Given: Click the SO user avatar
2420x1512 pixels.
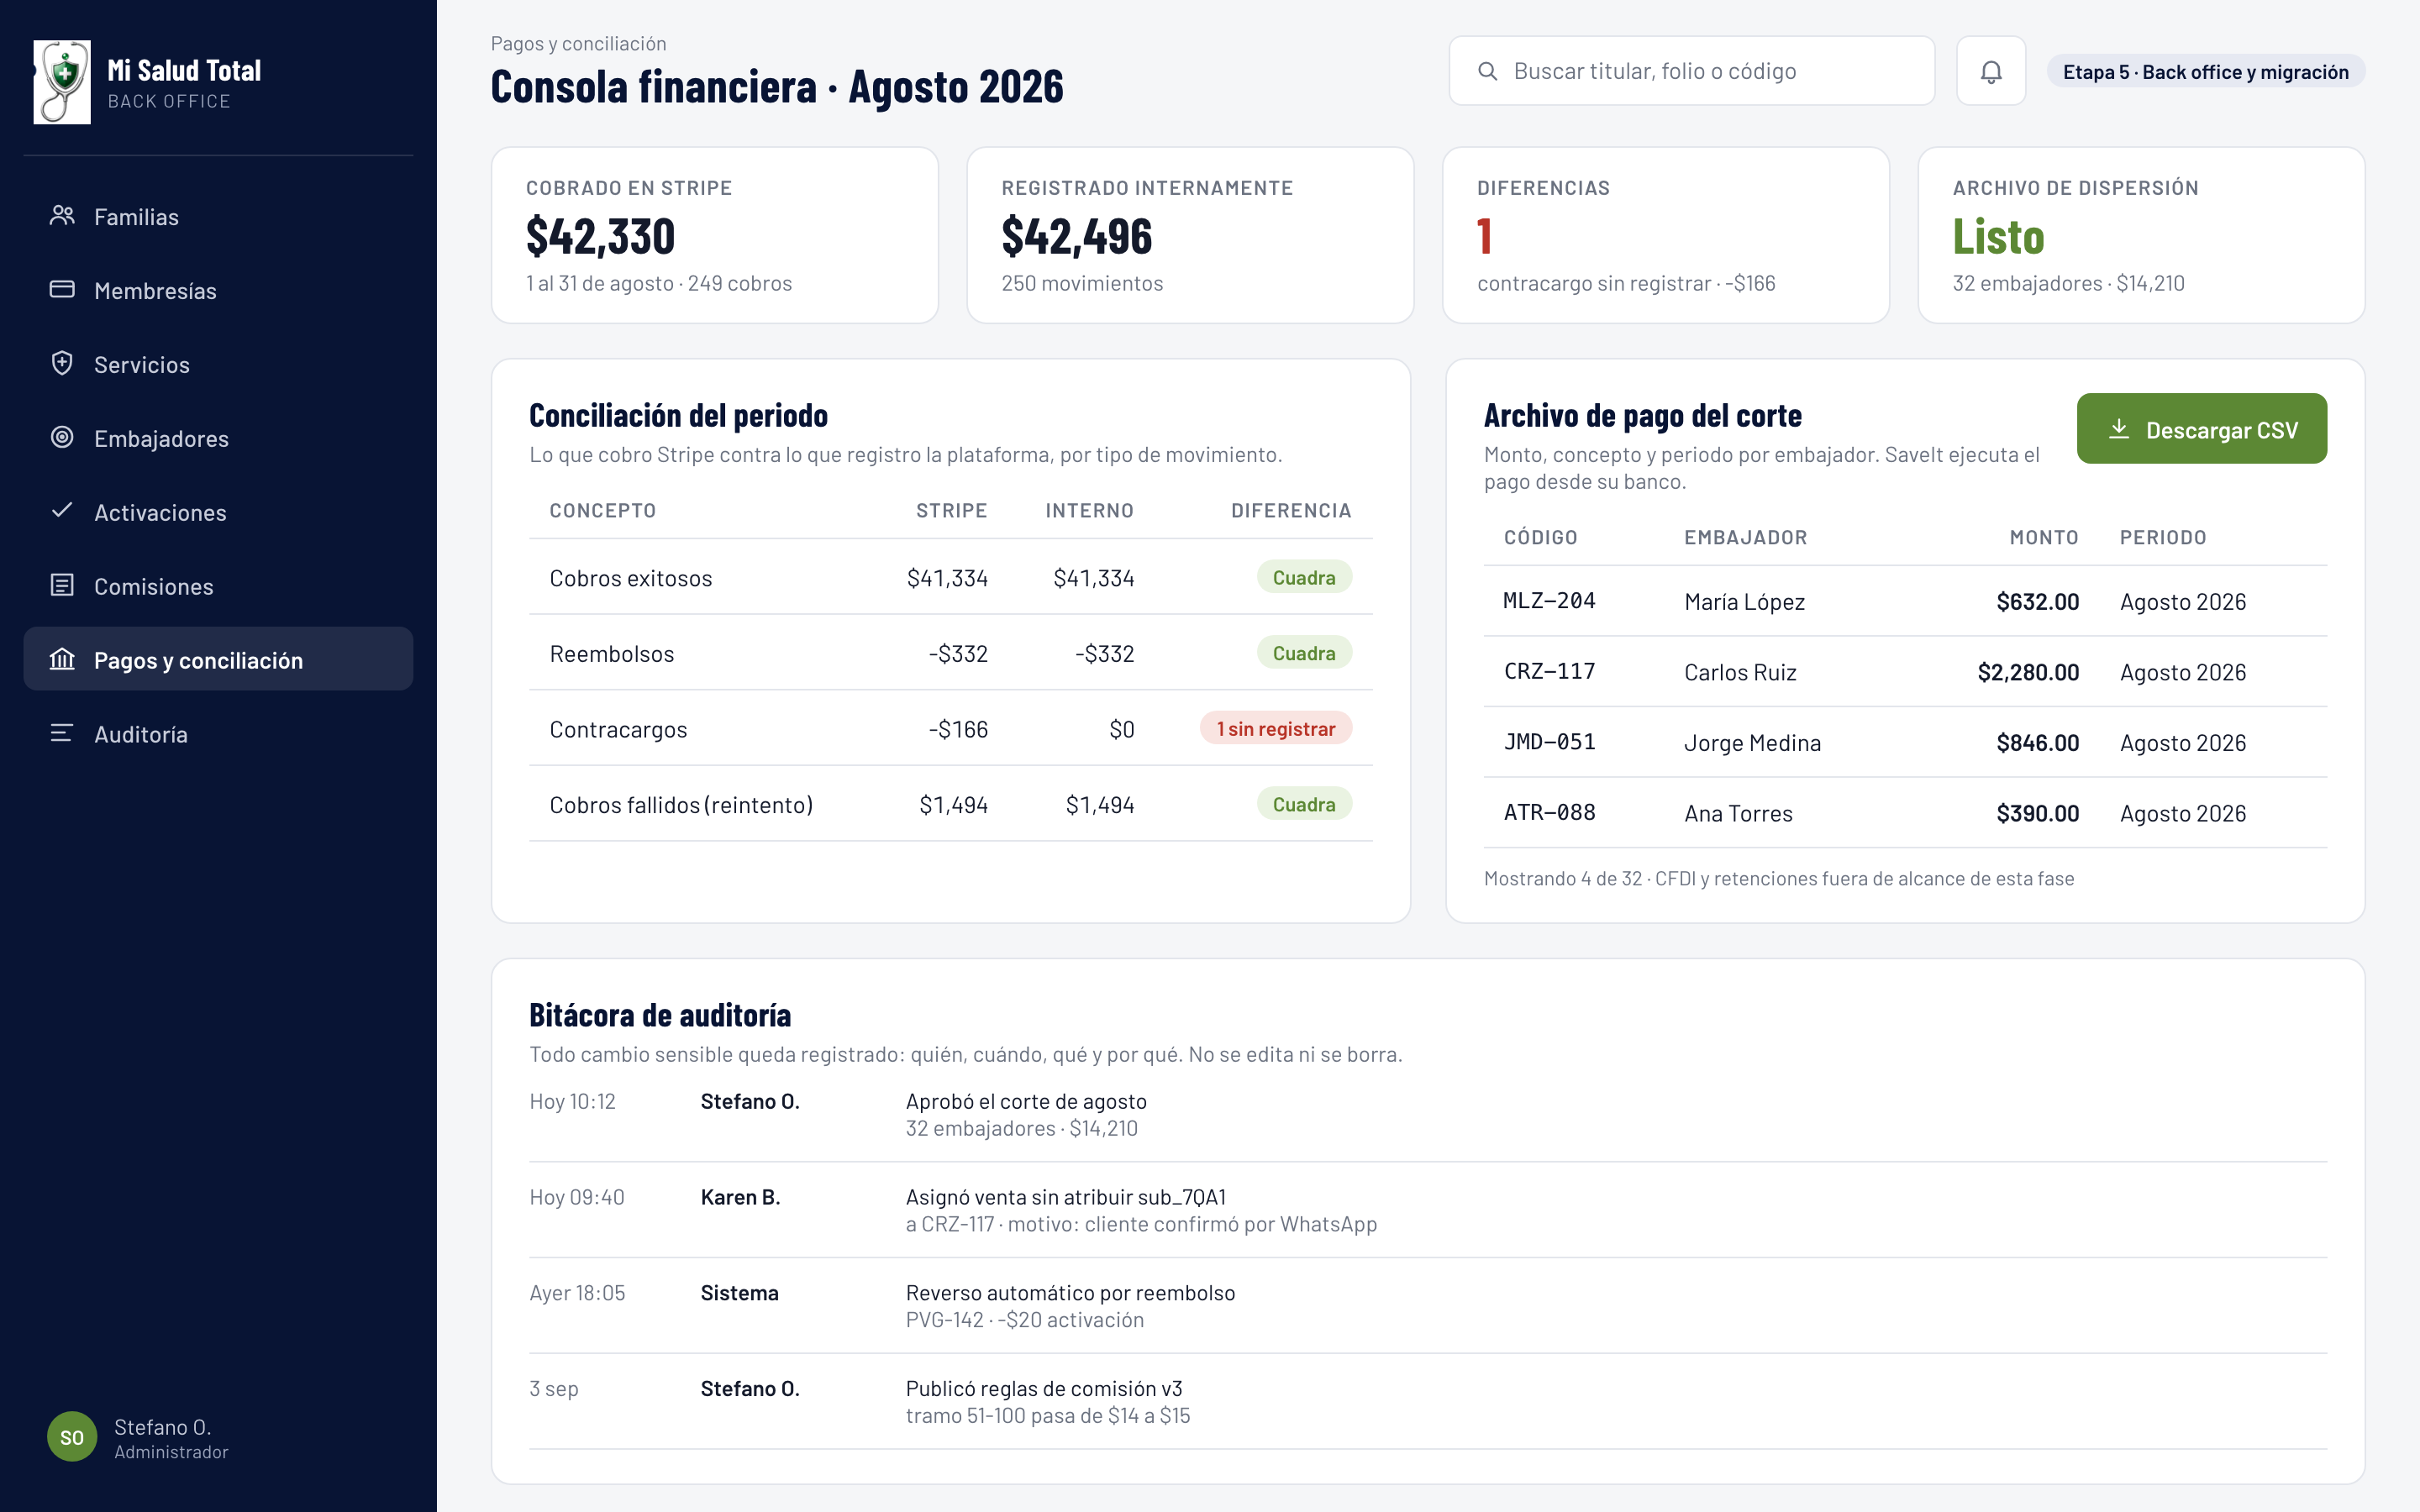Looking at the screenshot, I should [x=72, y=1437].
